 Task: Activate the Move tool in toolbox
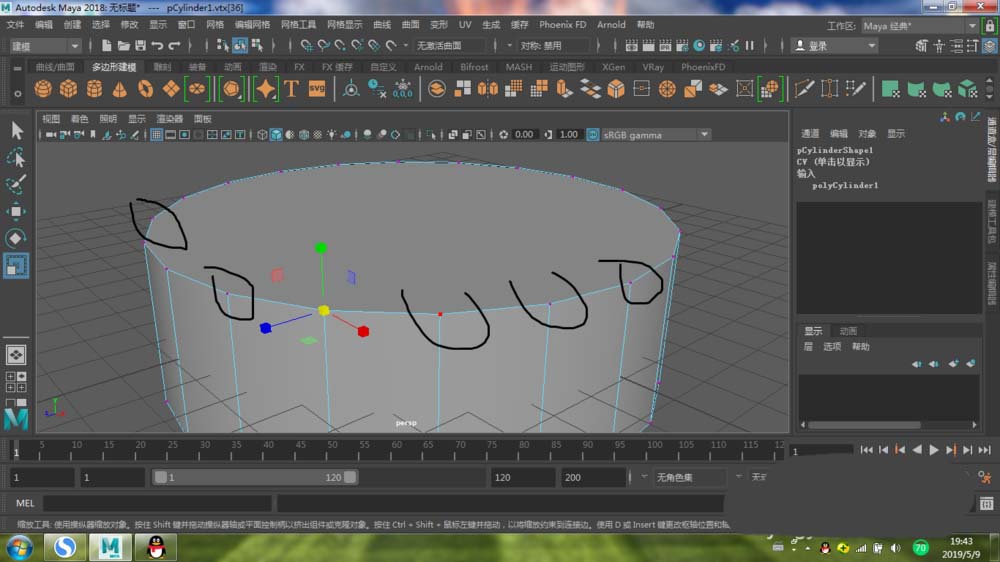[x=17, y=211]
